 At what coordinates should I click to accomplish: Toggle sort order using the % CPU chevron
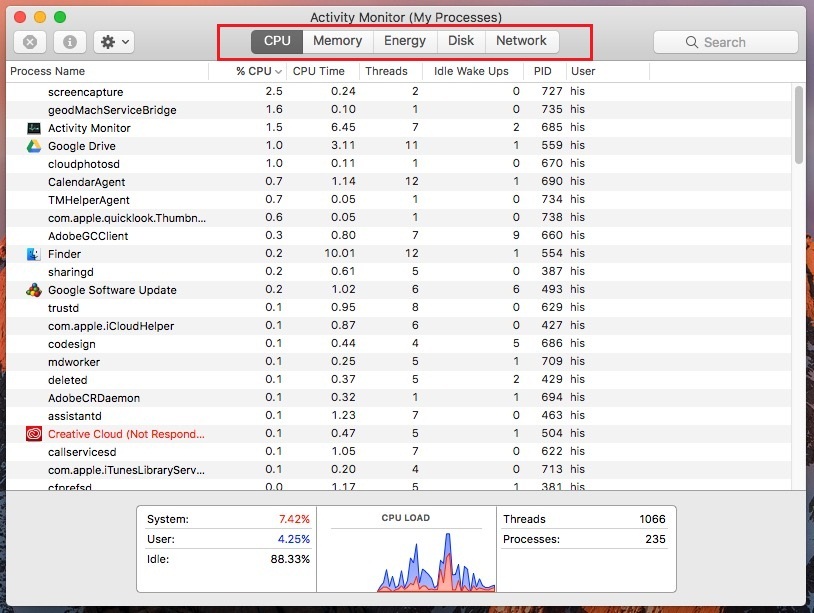(277, 71)
